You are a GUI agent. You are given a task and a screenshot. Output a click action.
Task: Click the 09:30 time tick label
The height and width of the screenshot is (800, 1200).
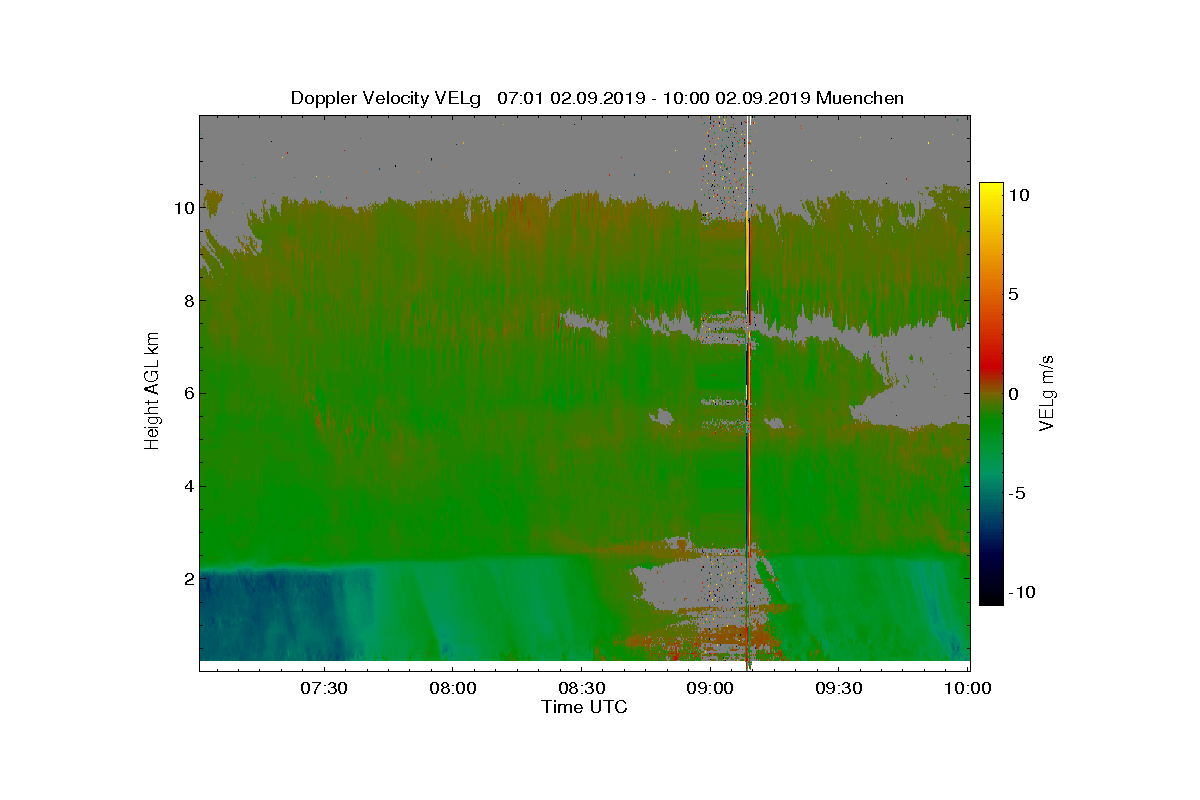click(x=840, y=688)
